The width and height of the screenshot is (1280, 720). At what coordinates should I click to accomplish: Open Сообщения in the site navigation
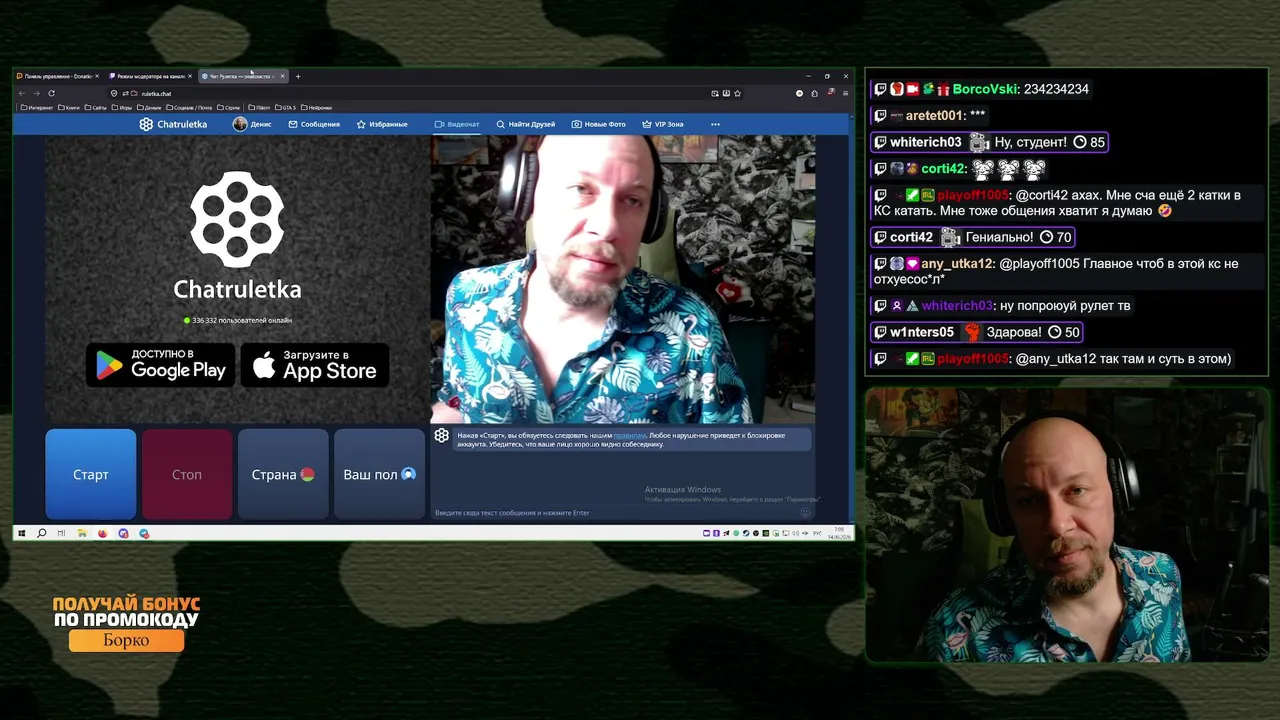click(x=314, y=124)
